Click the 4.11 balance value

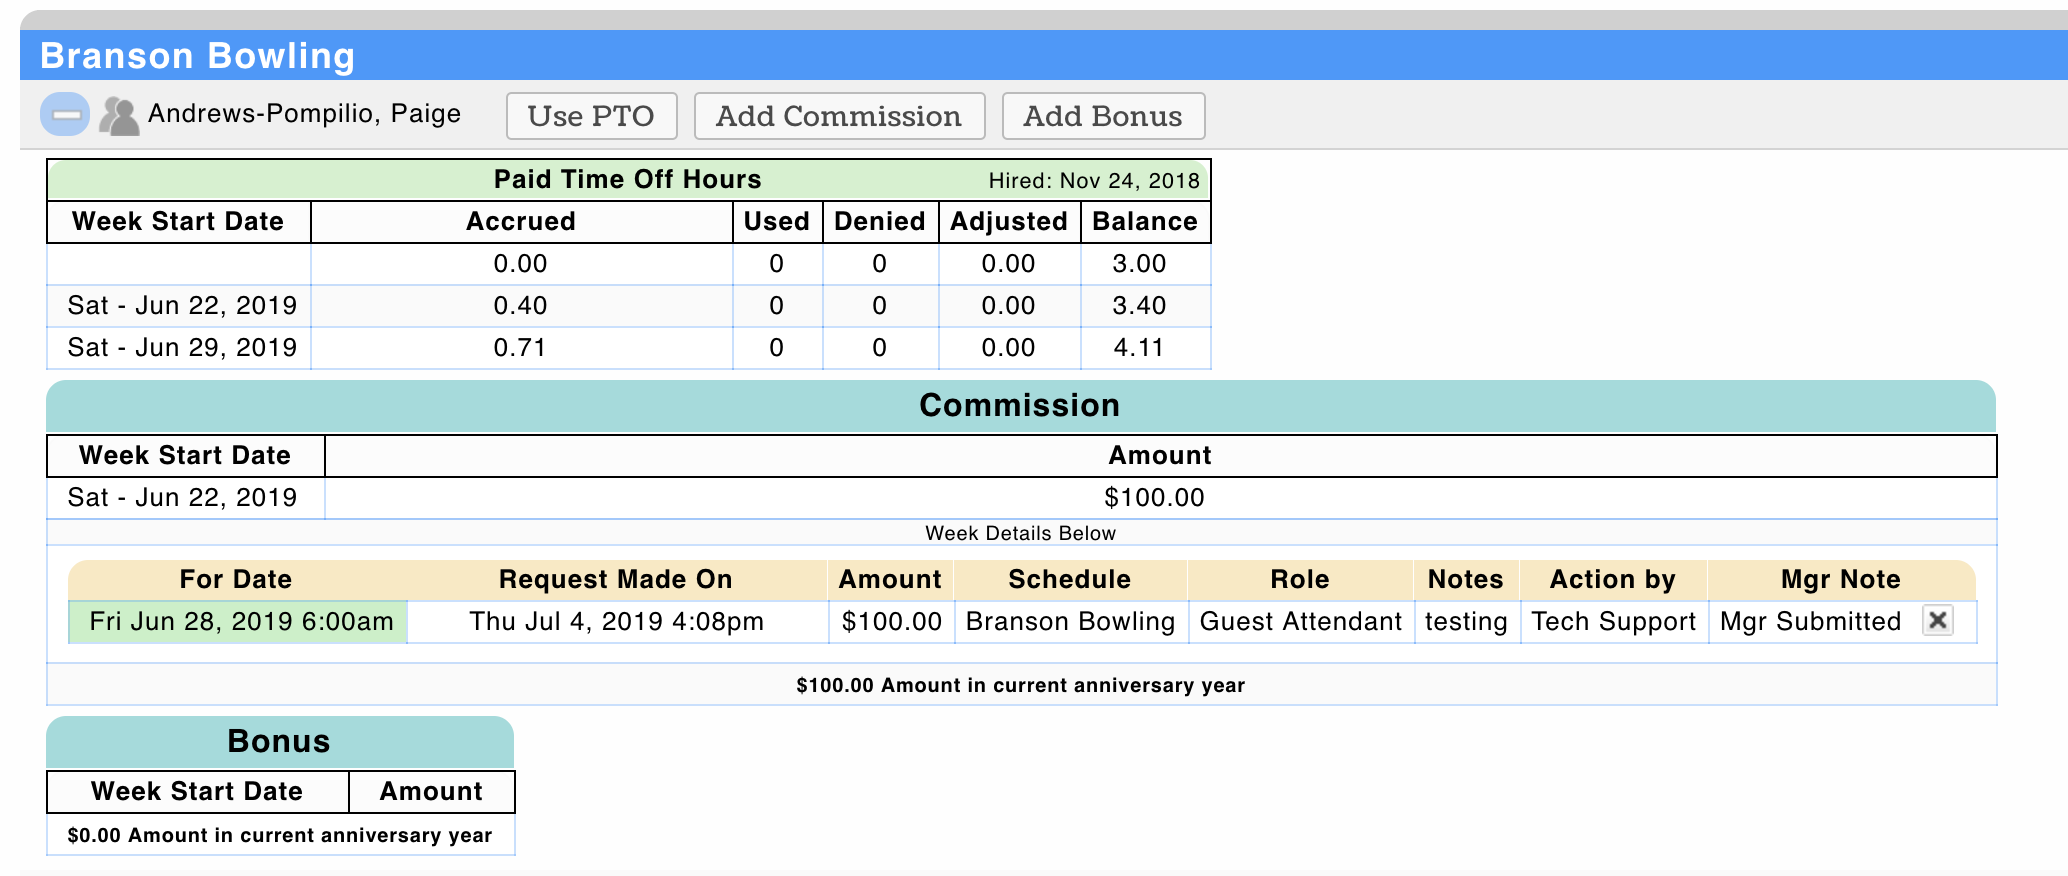pyautogui.click(x=1139, y=348)
